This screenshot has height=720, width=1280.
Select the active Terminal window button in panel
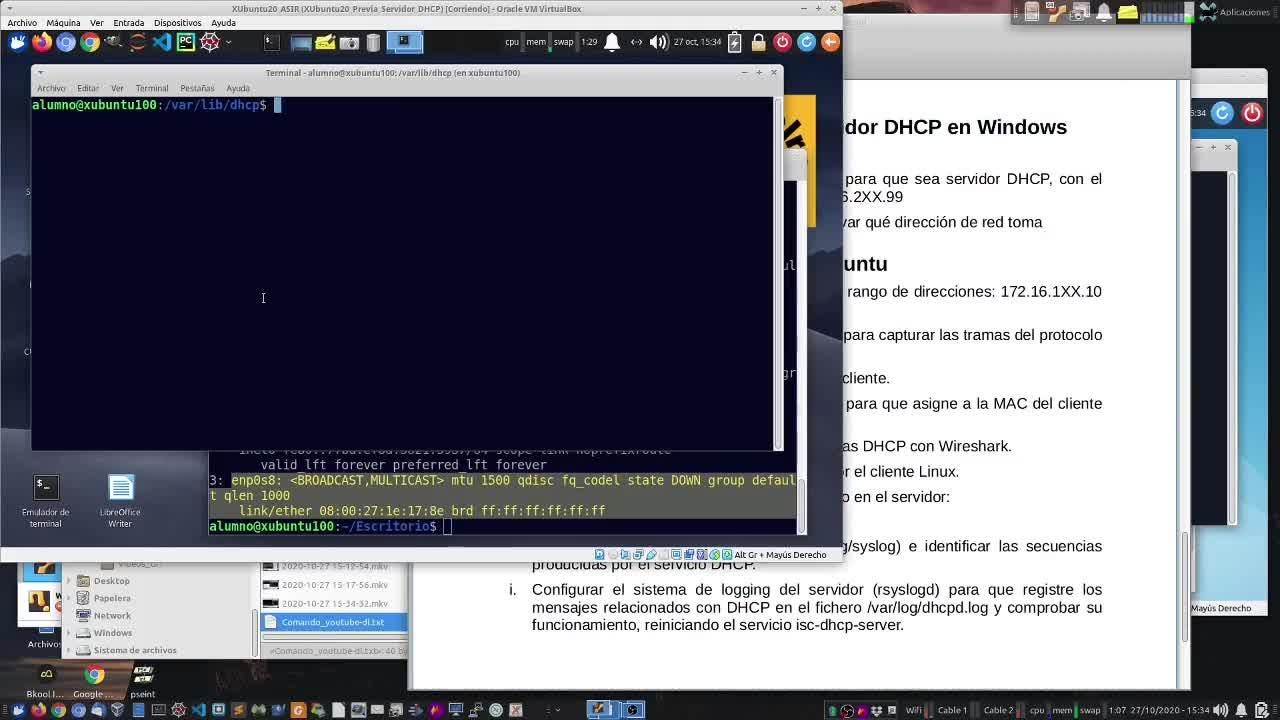pos(405,42)
